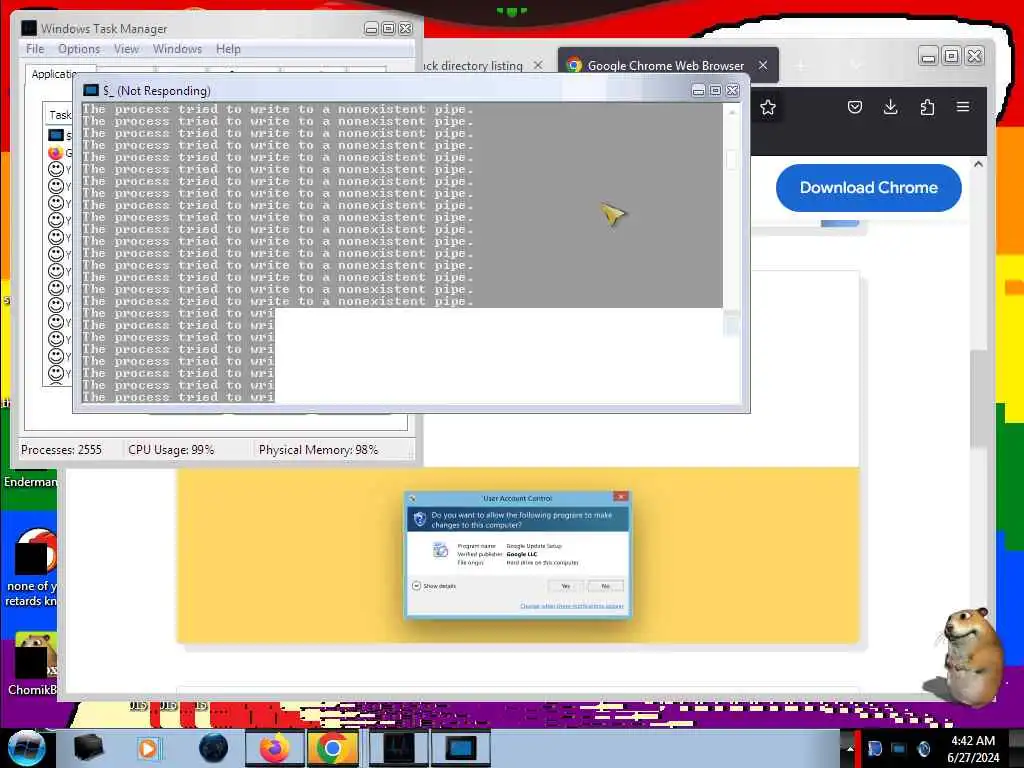Switch to Firefox from the taskbar
This screenshot has width=1024, height=768.
point(273,748)
